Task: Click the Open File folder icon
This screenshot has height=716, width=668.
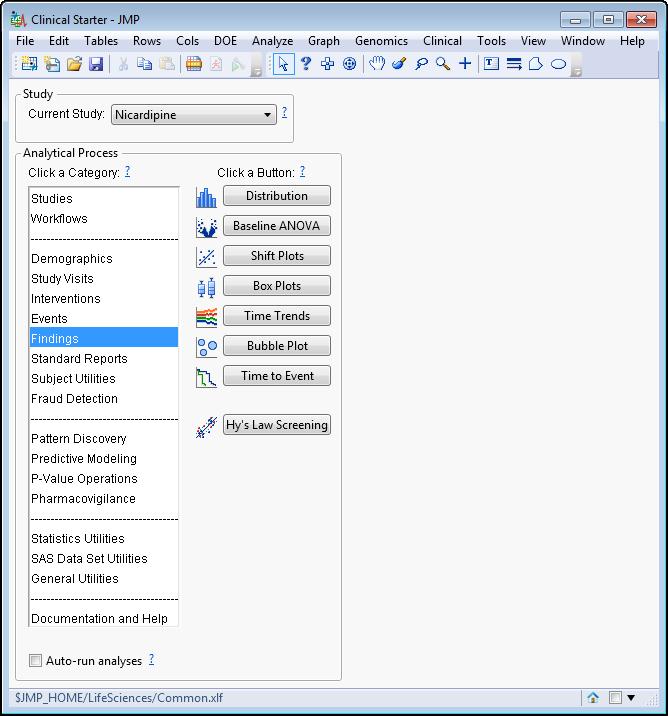Action: [74, 63]
